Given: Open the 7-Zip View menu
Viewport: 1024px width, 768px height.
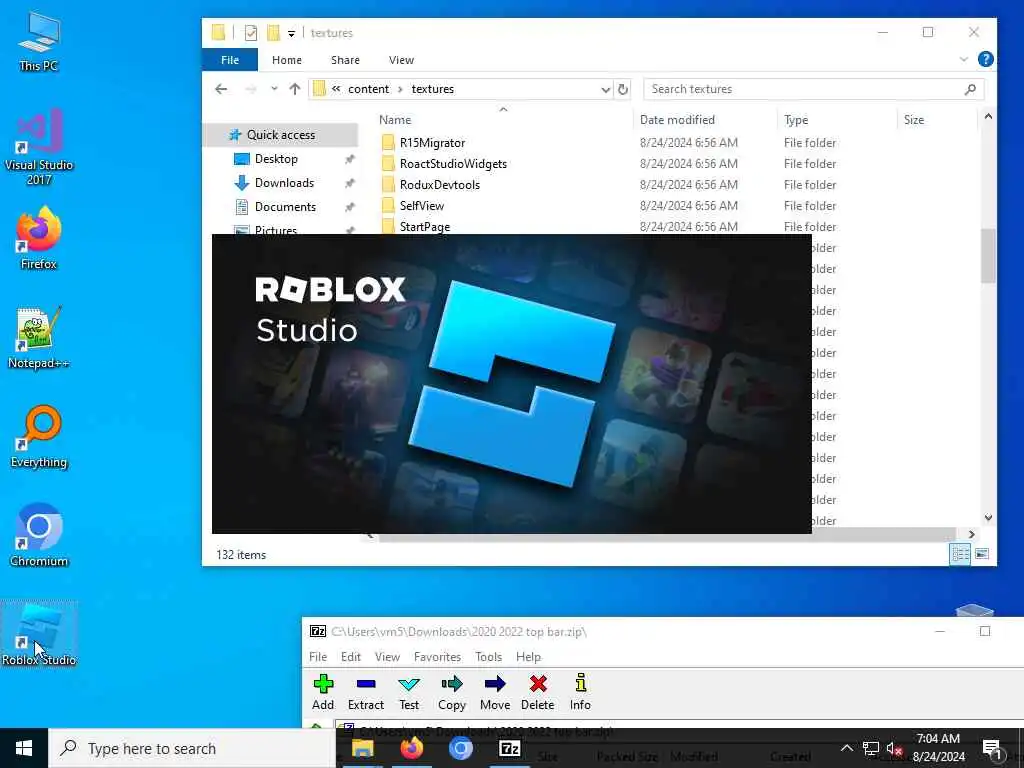Looking at the screenshot, I should [387, 656].
